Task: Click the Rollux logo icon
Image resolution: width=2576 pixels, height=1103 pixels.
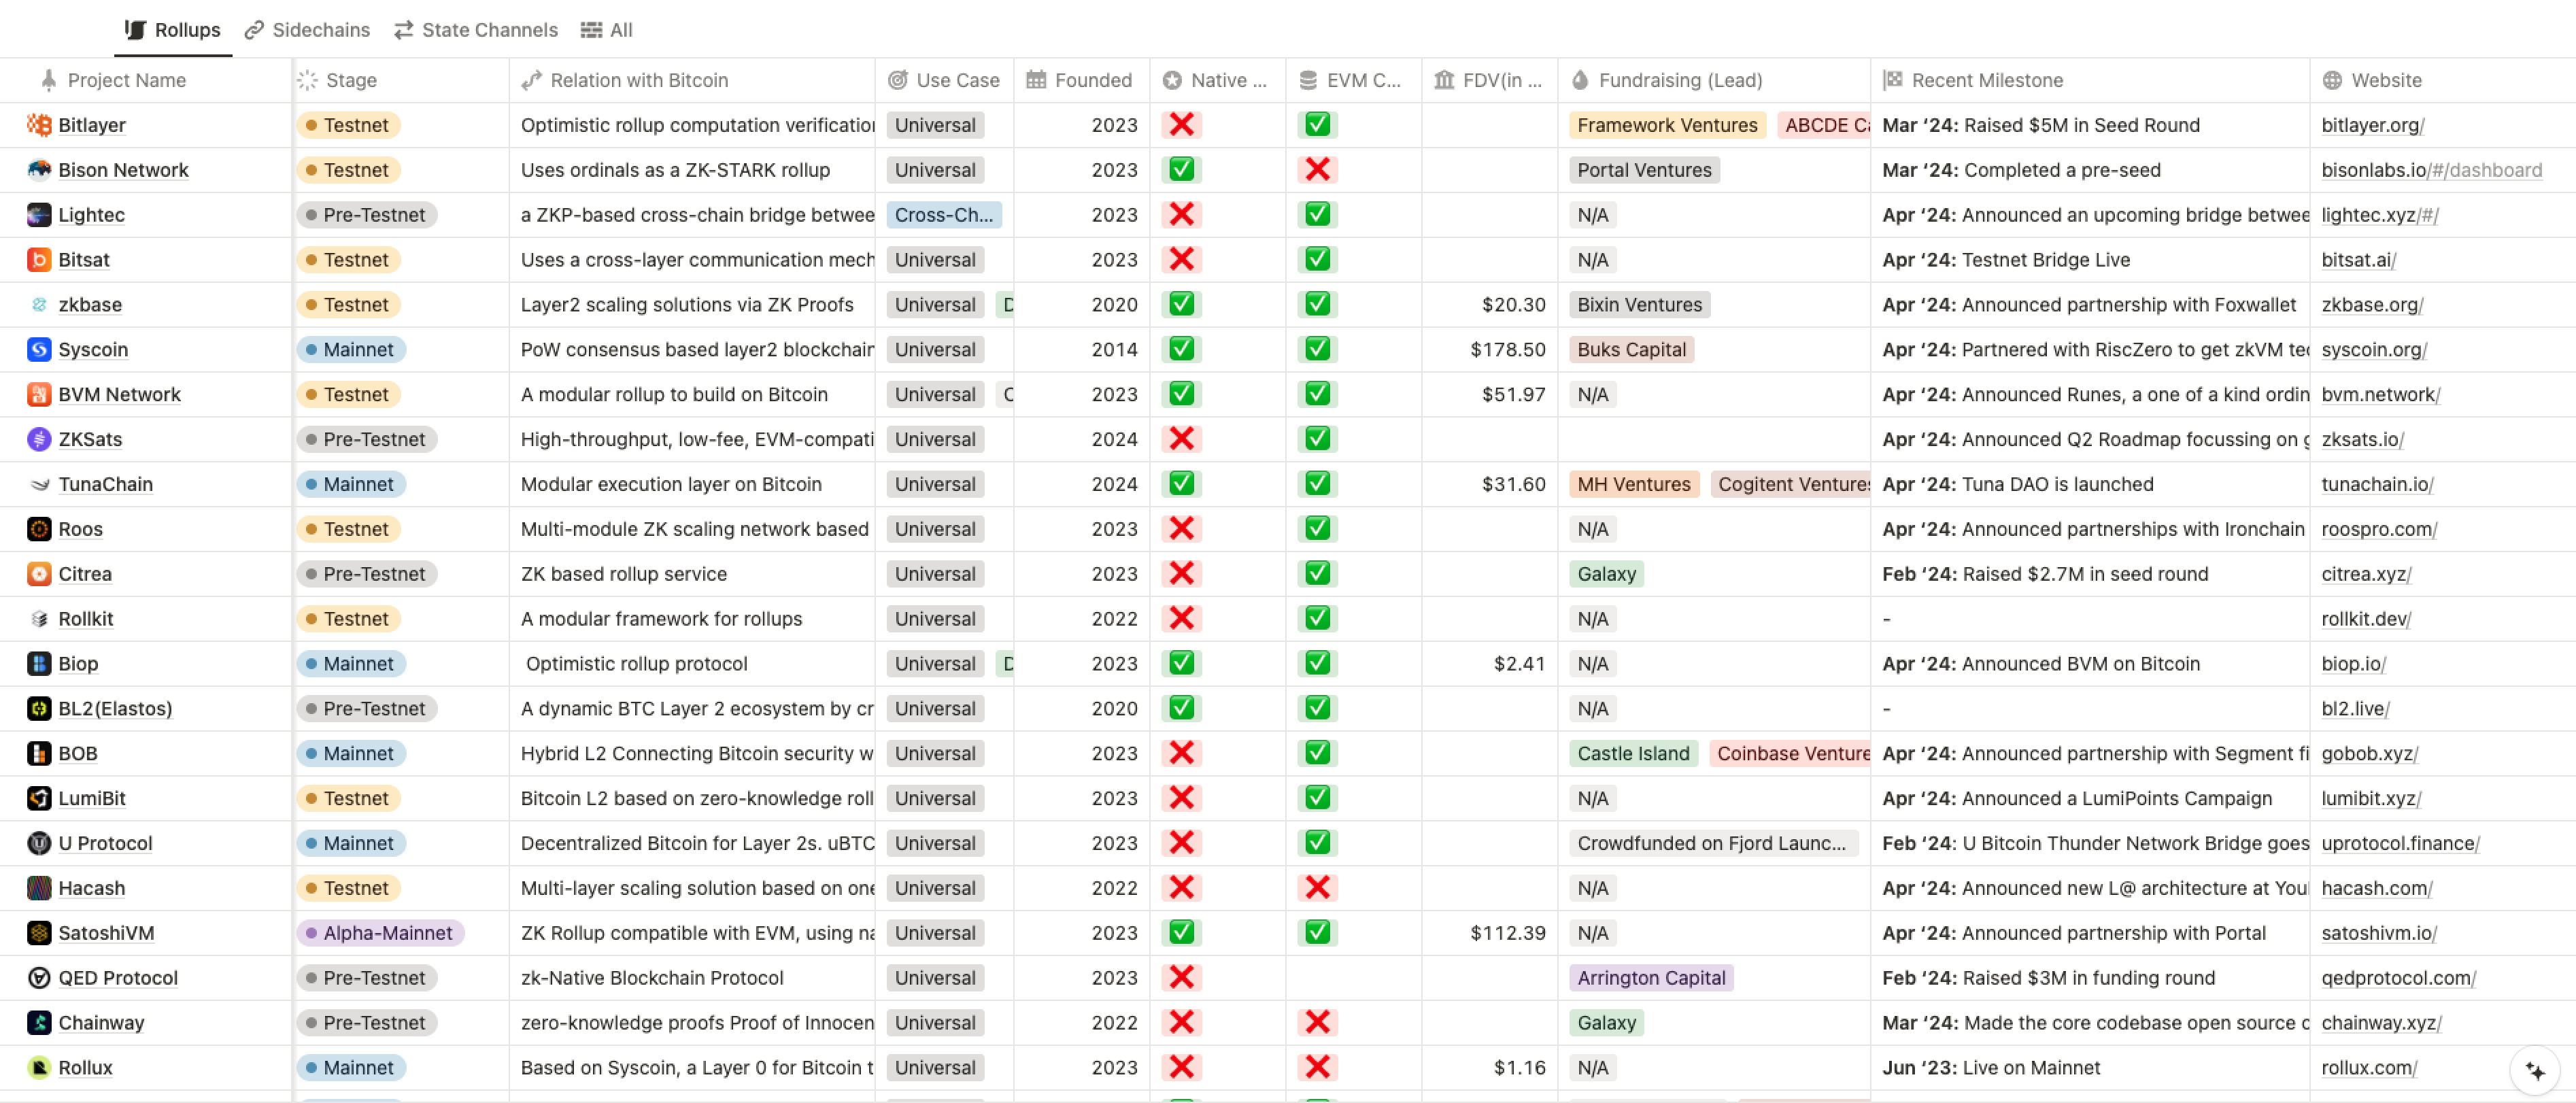Action: [39, 1068]
